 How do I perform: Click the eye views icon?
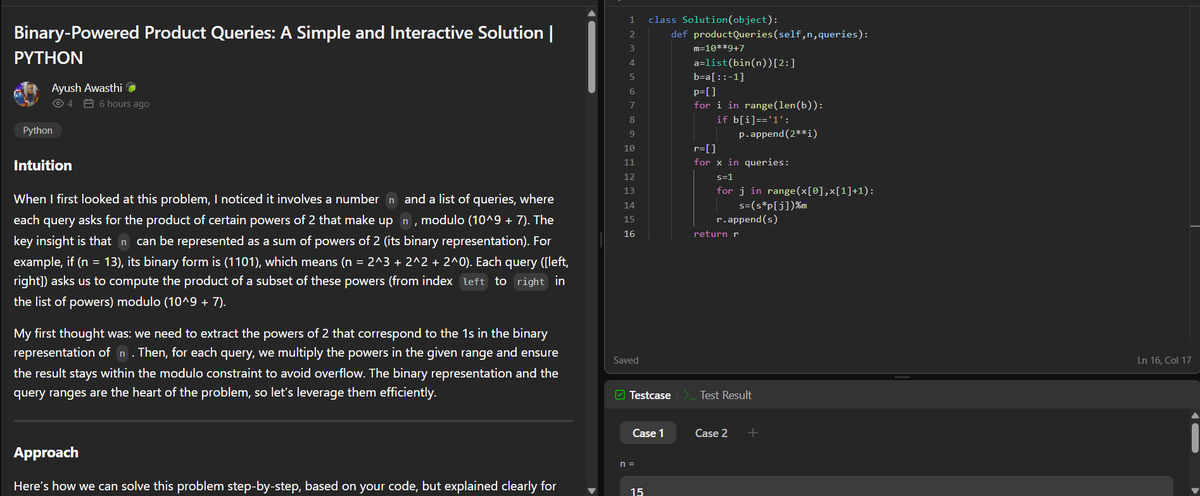(57, 104)
